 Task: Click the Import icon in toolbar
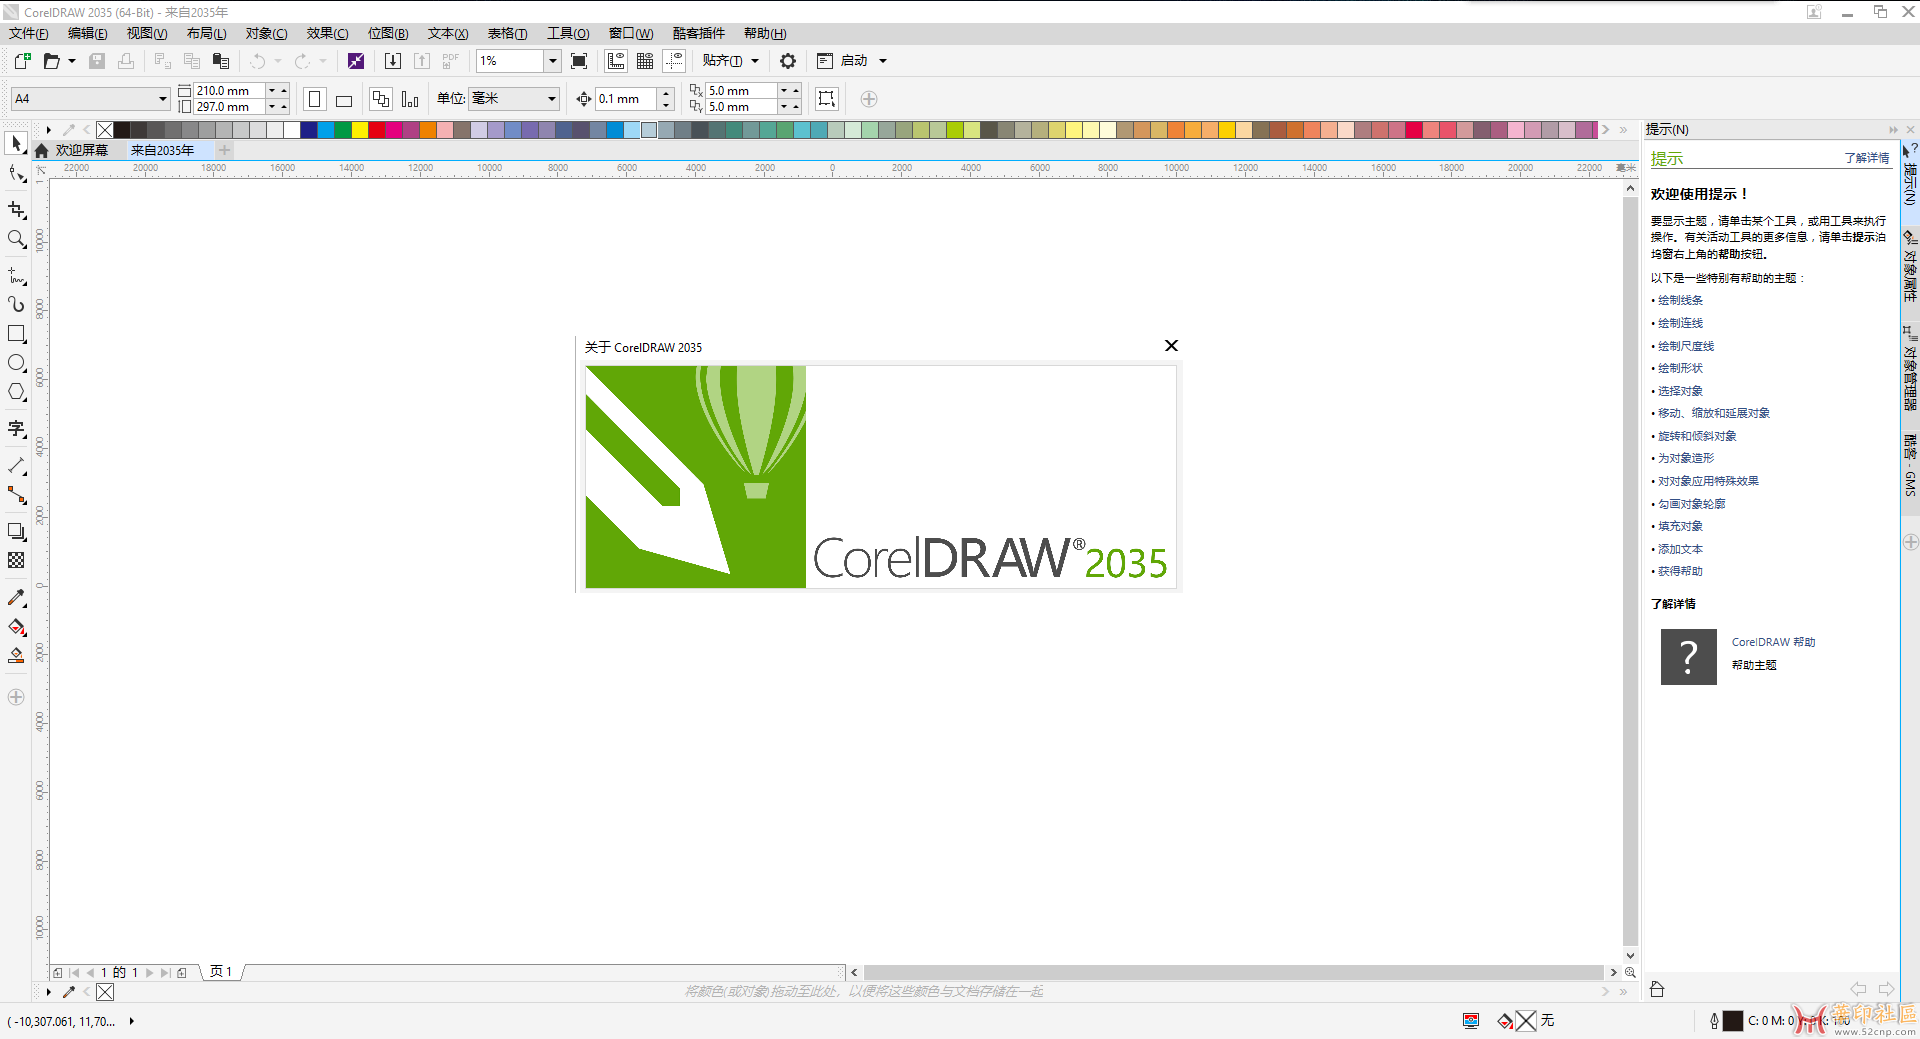pyautogui.click(x=393, y=61)
